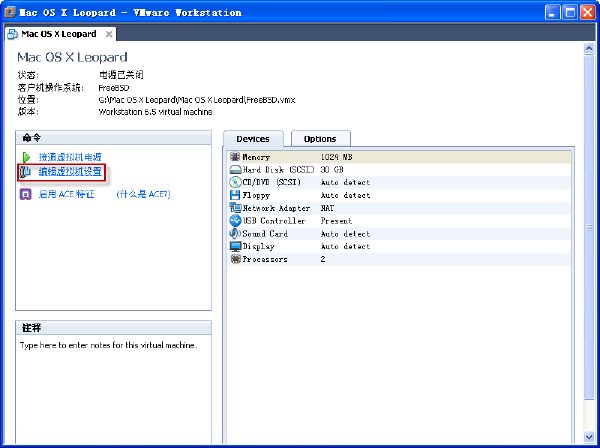
Task: Select the Hard Disk 30 GB value
Action: click(332, 170)
